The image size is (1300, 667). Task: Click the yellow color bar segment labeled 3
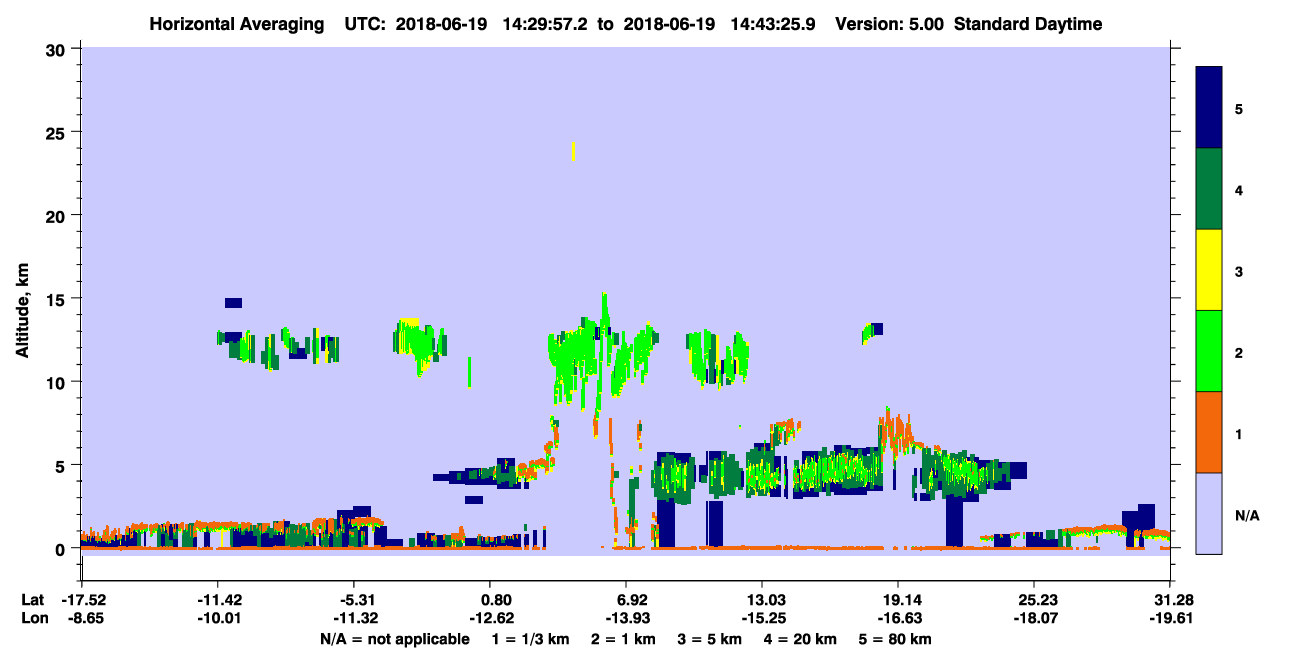pyautogui.click(x=1209, y=270)
